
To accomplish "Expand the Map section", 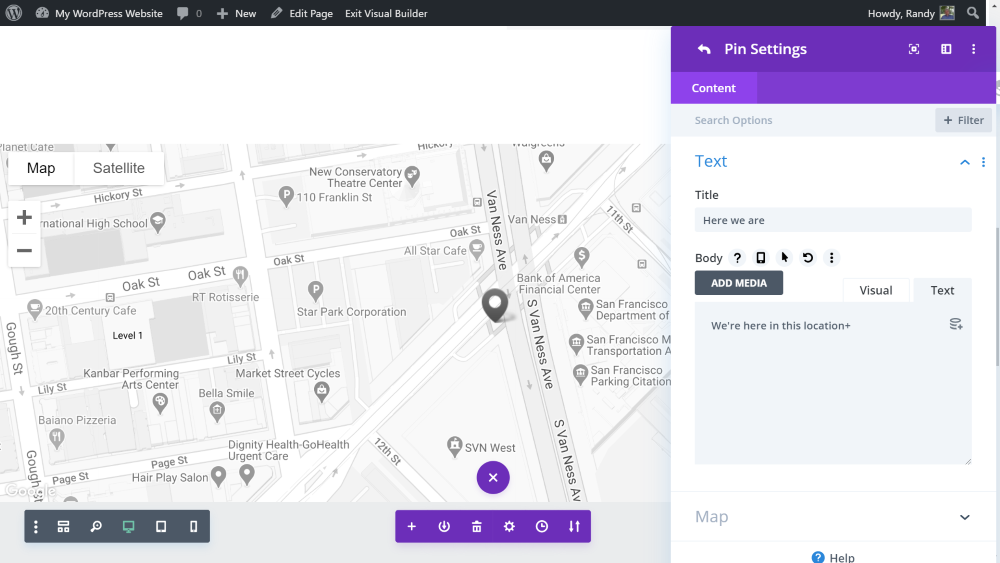I will coord(833,516).
